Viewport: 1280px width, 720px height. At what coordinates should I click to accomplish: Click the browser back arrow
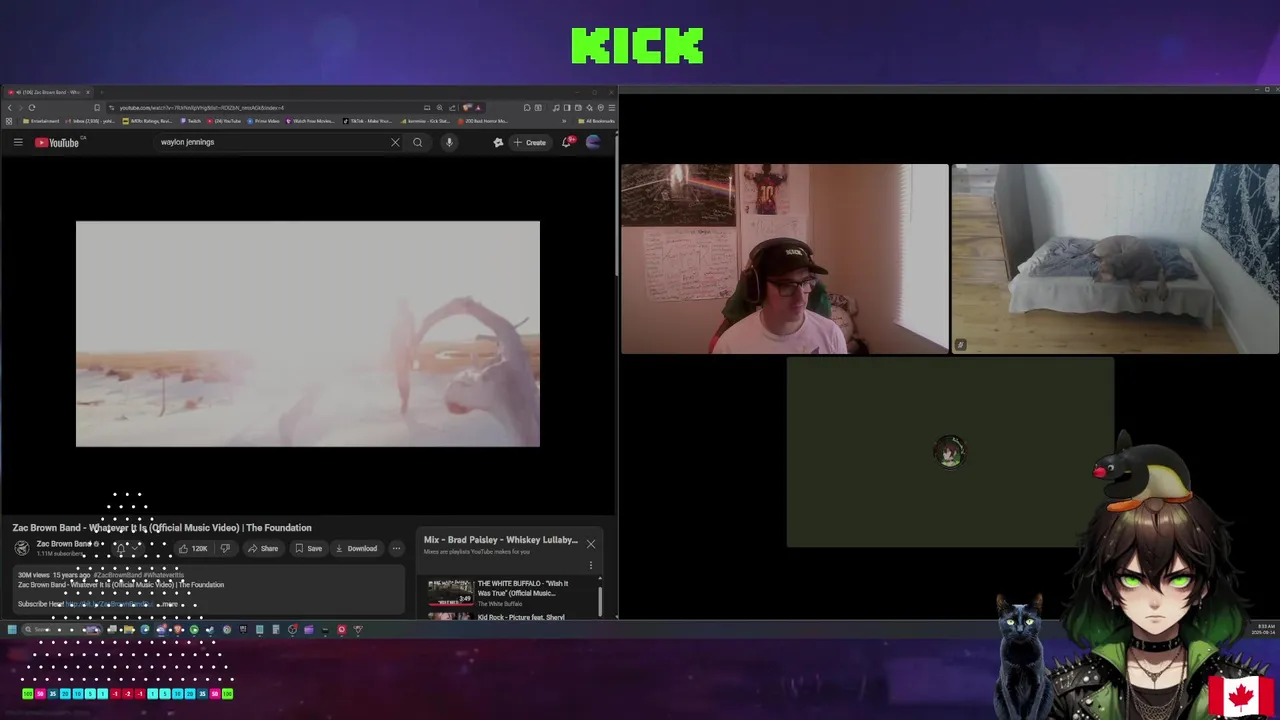pos(9,107)
